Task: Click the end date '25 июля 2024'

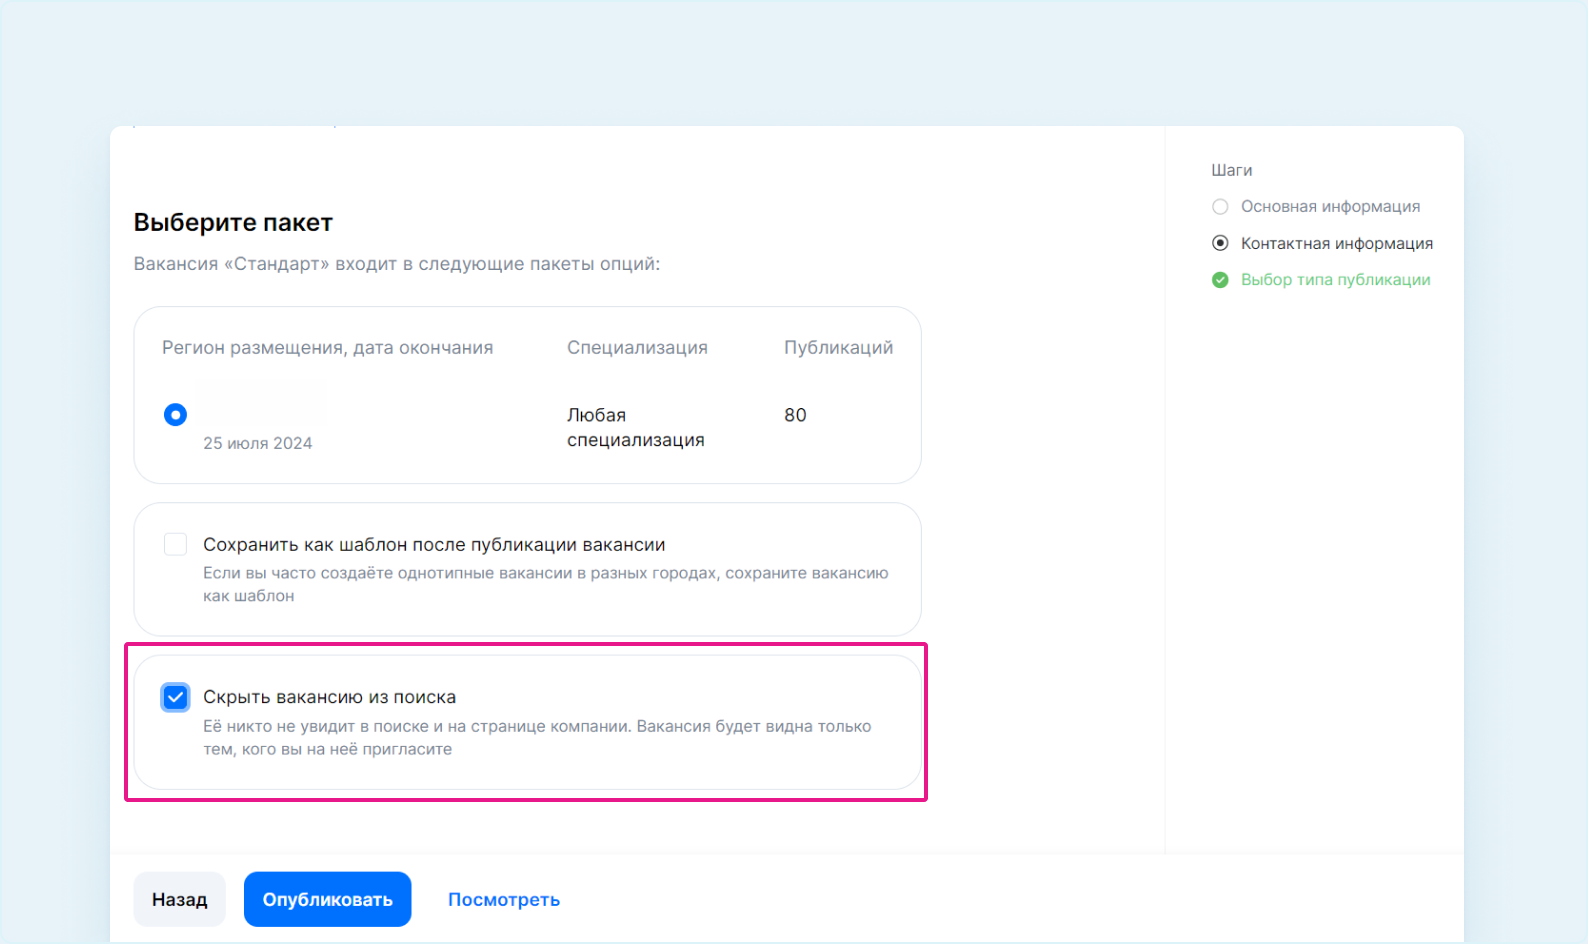Action: click(x=258, y=443)
